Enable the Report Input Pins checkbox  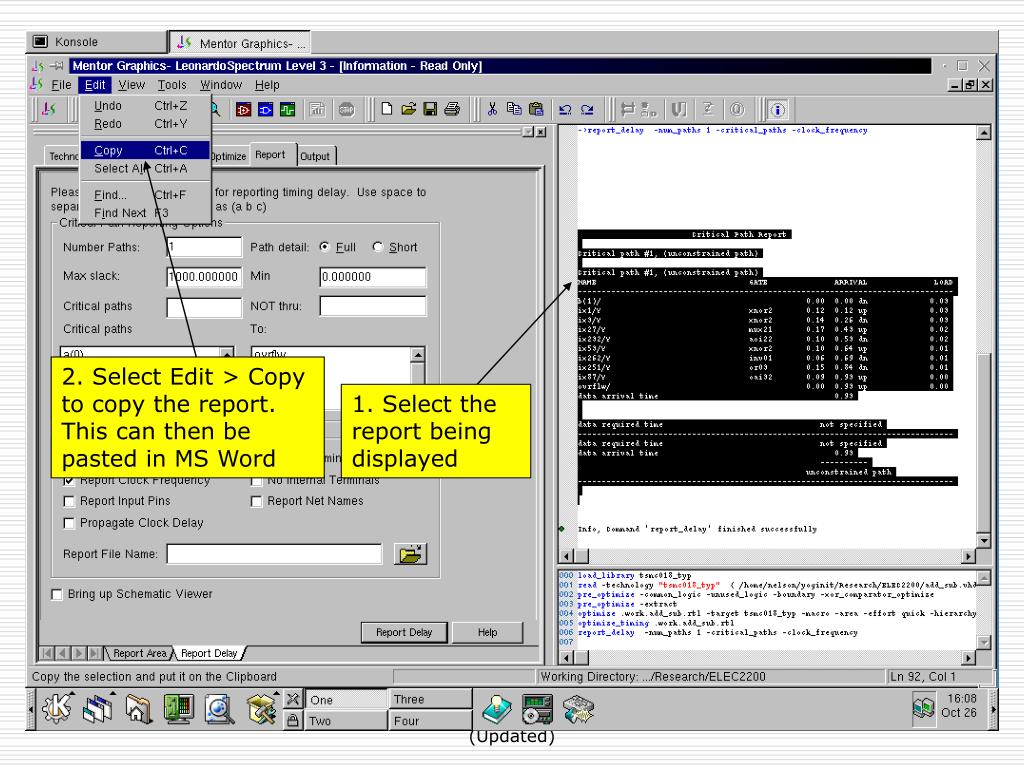click(x=69, y=502)
